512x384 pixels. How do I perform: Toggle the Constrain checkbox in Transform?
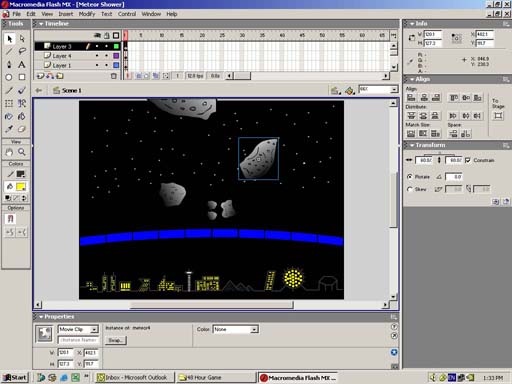[x=468, y=160]
